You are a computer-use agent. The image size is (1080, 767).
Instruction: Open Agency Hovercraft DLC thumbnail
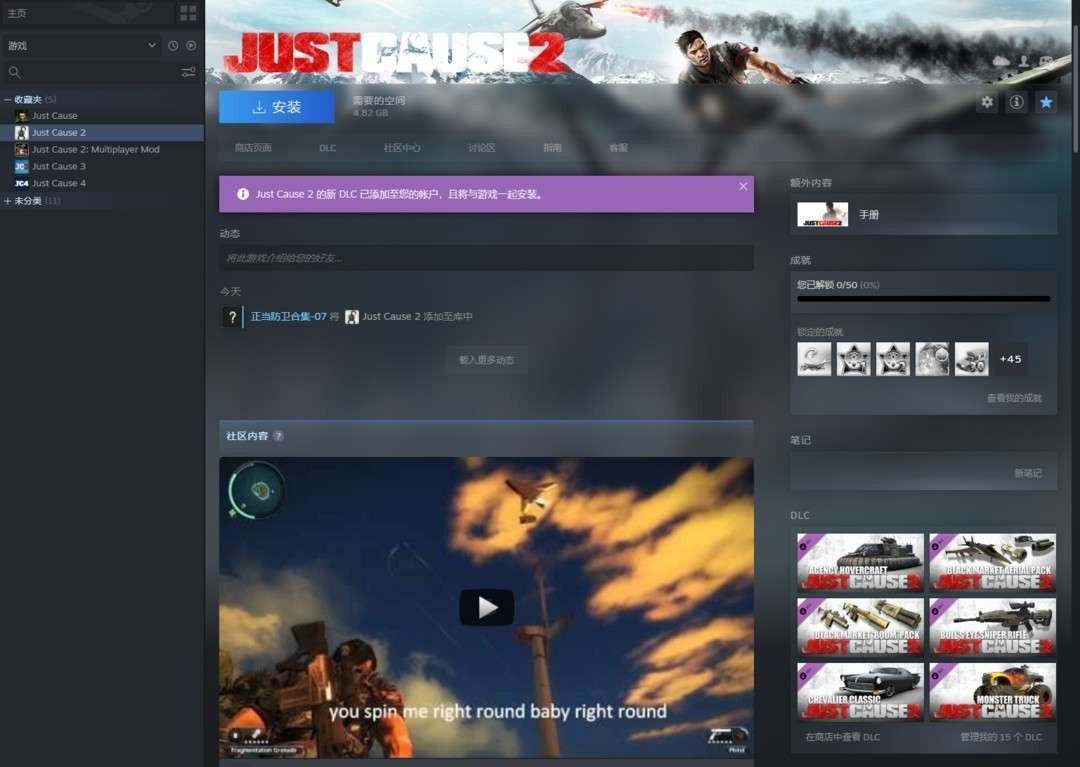coord(860,562)
